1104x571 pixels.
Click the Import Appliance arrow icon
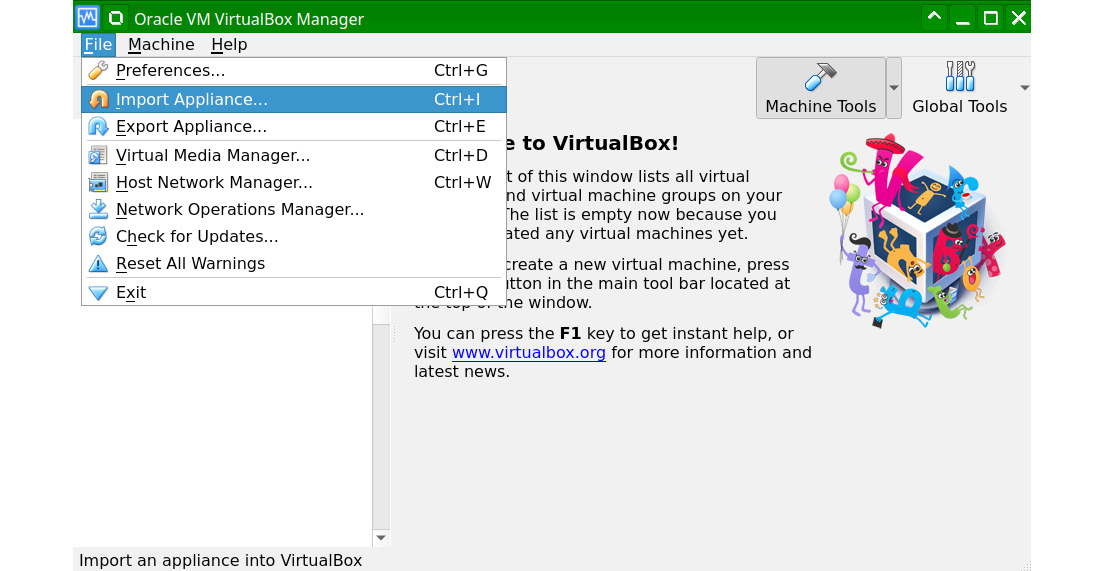pos(98,100)
